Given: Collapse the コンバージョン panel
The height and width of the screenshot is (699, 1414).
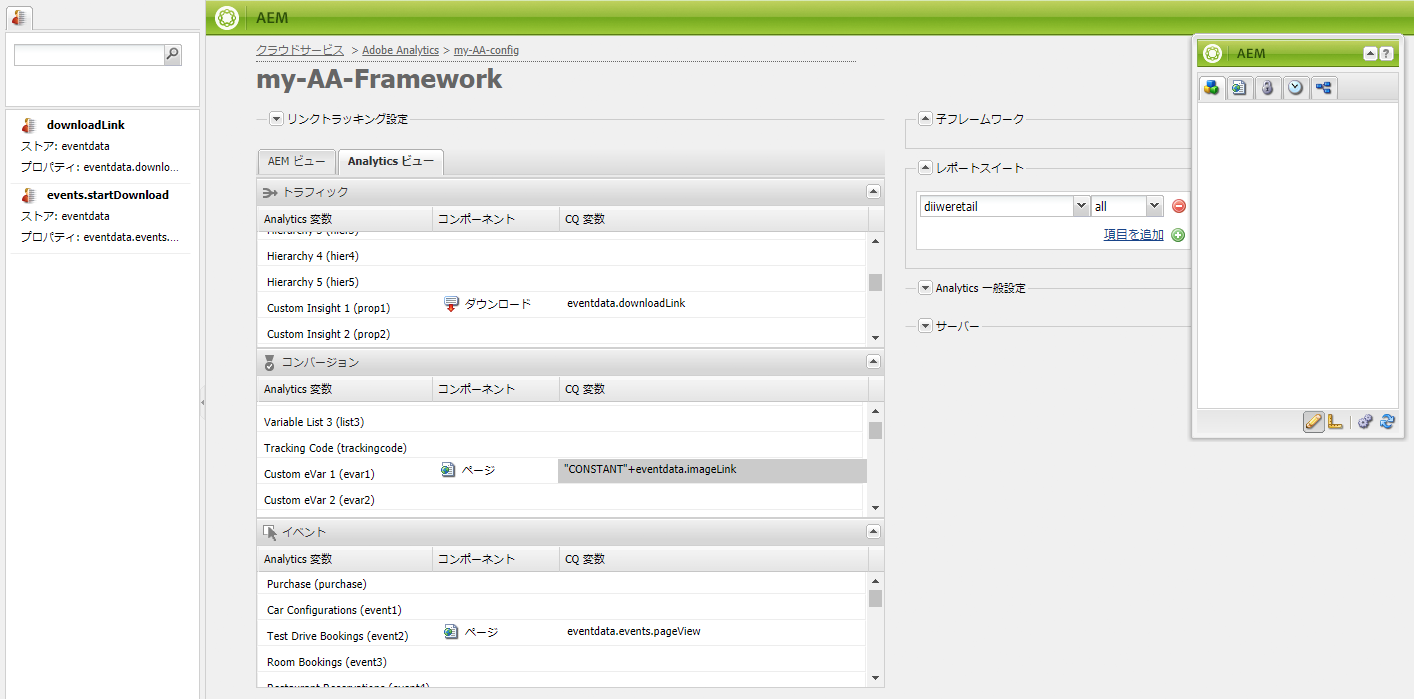Looking at the screenshot, I should coord(873,362).
